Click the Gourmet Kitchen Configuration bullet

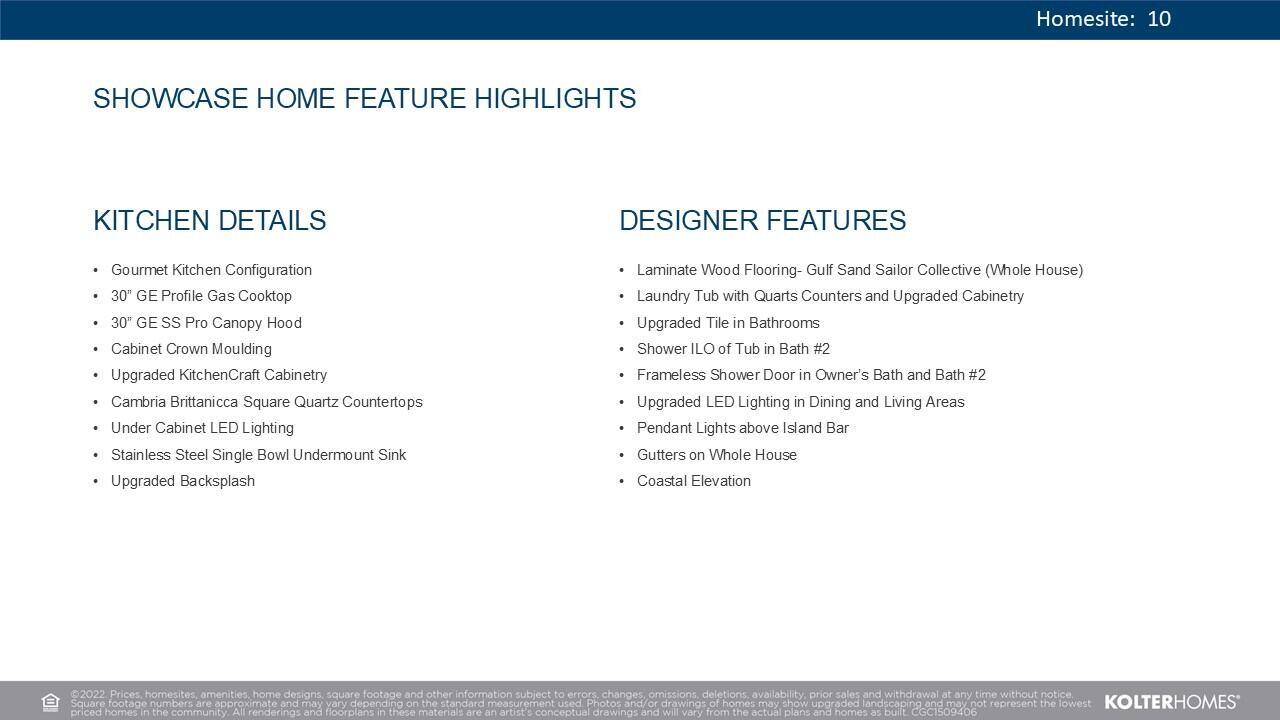tap(211, 270)
